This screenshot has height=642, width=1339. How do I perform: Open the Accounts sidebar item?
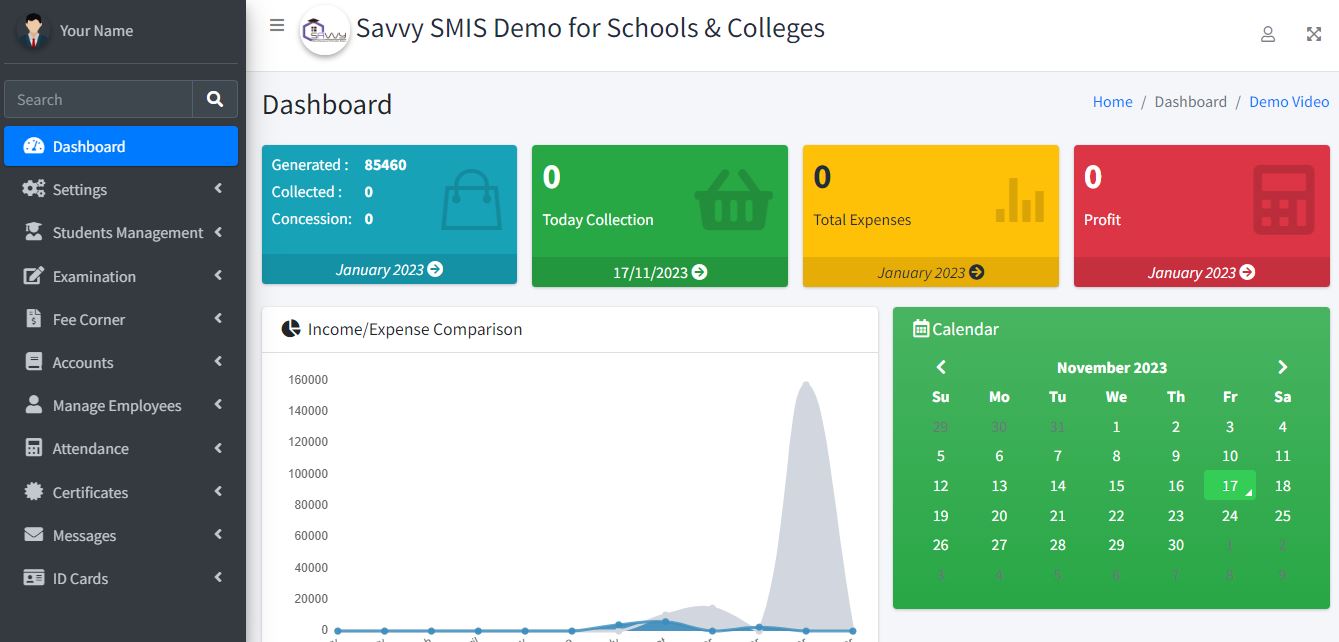pos(121,362)
